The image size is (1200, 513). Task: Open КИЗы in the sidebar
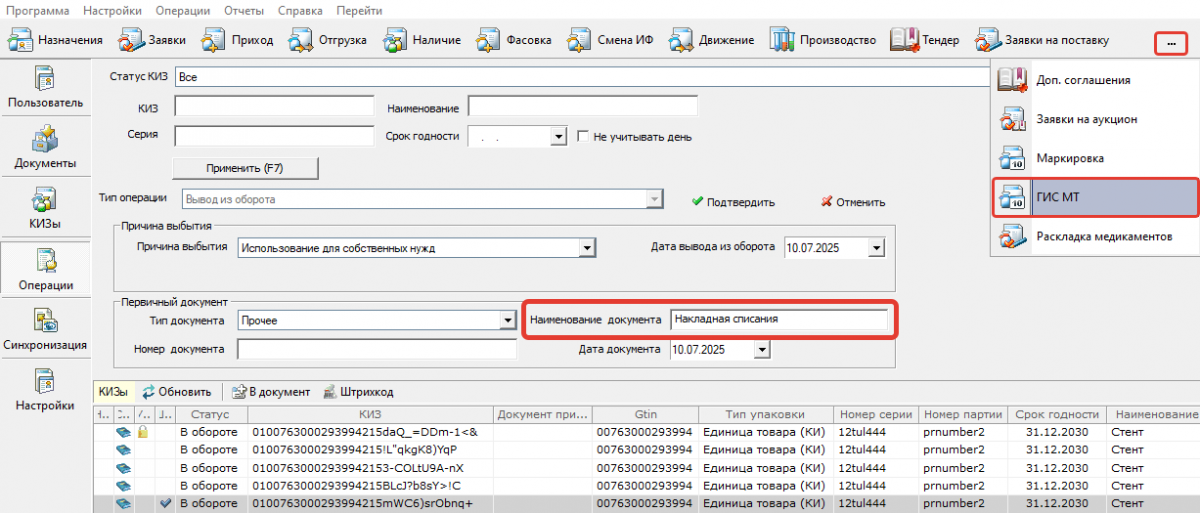click(x=45, y=209)
